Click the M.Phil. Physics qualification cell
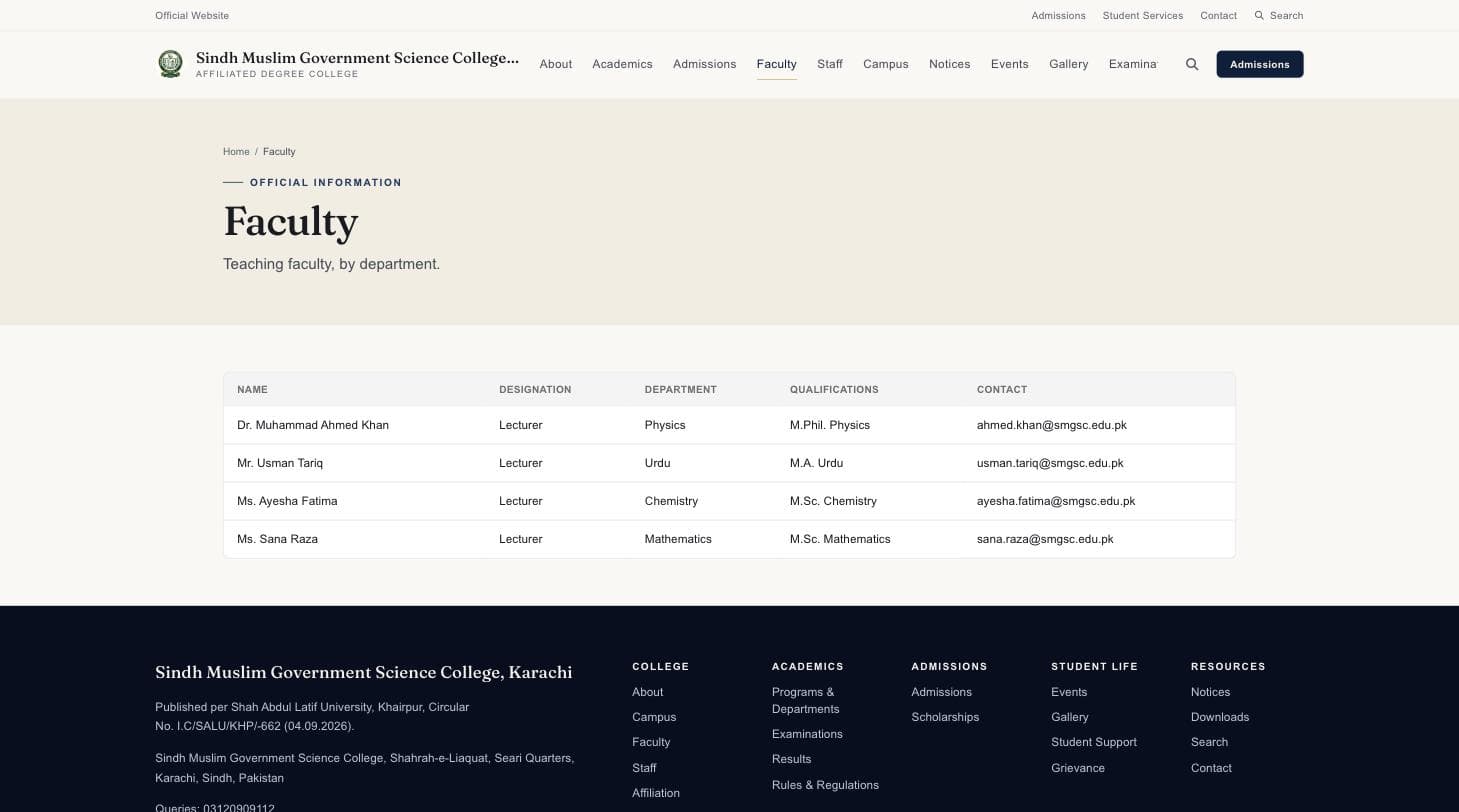The width and height of the screenshot is (1459, 812). click(x=830, y=425)
